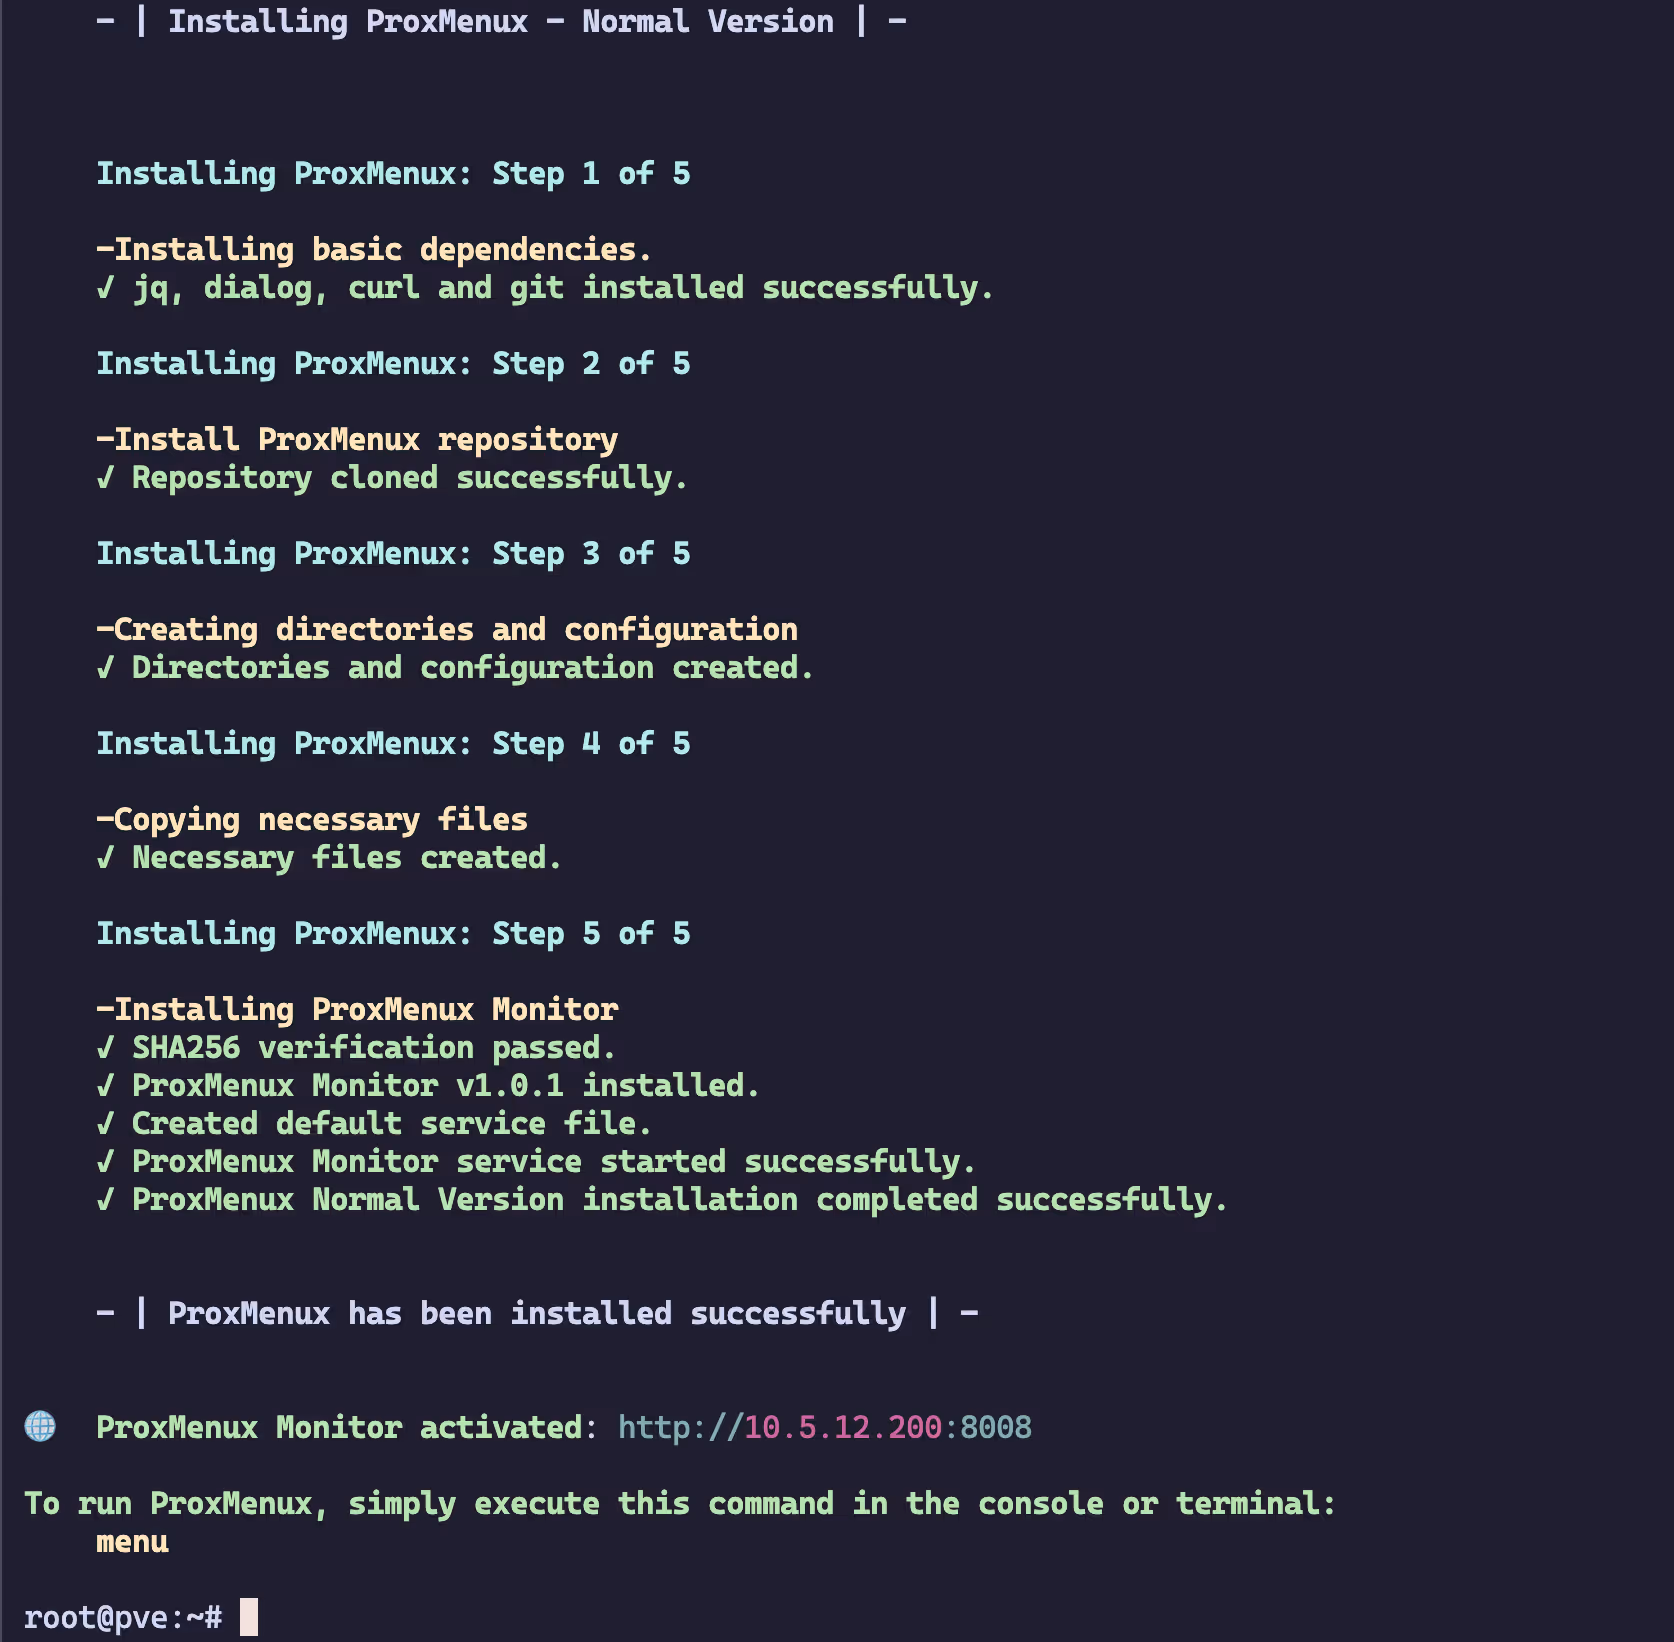Viewport: 1674px width, 1642px height.
Task: Click the checkmark before Repository cloned successfully
Action: click(x=106, y=478)
